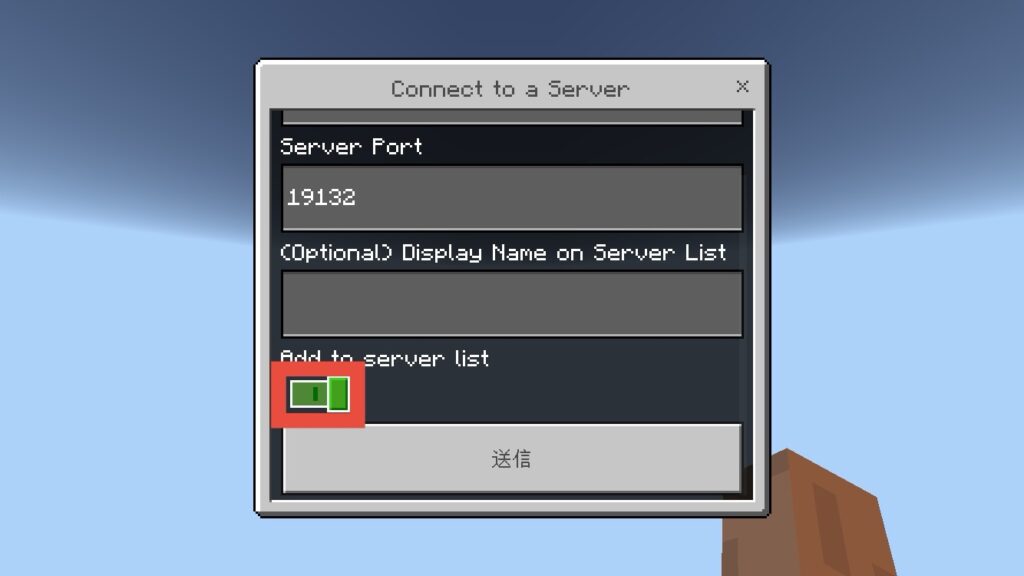Click the Add to server list label
Screen dimensions: 1024x576
pos(385,358)
